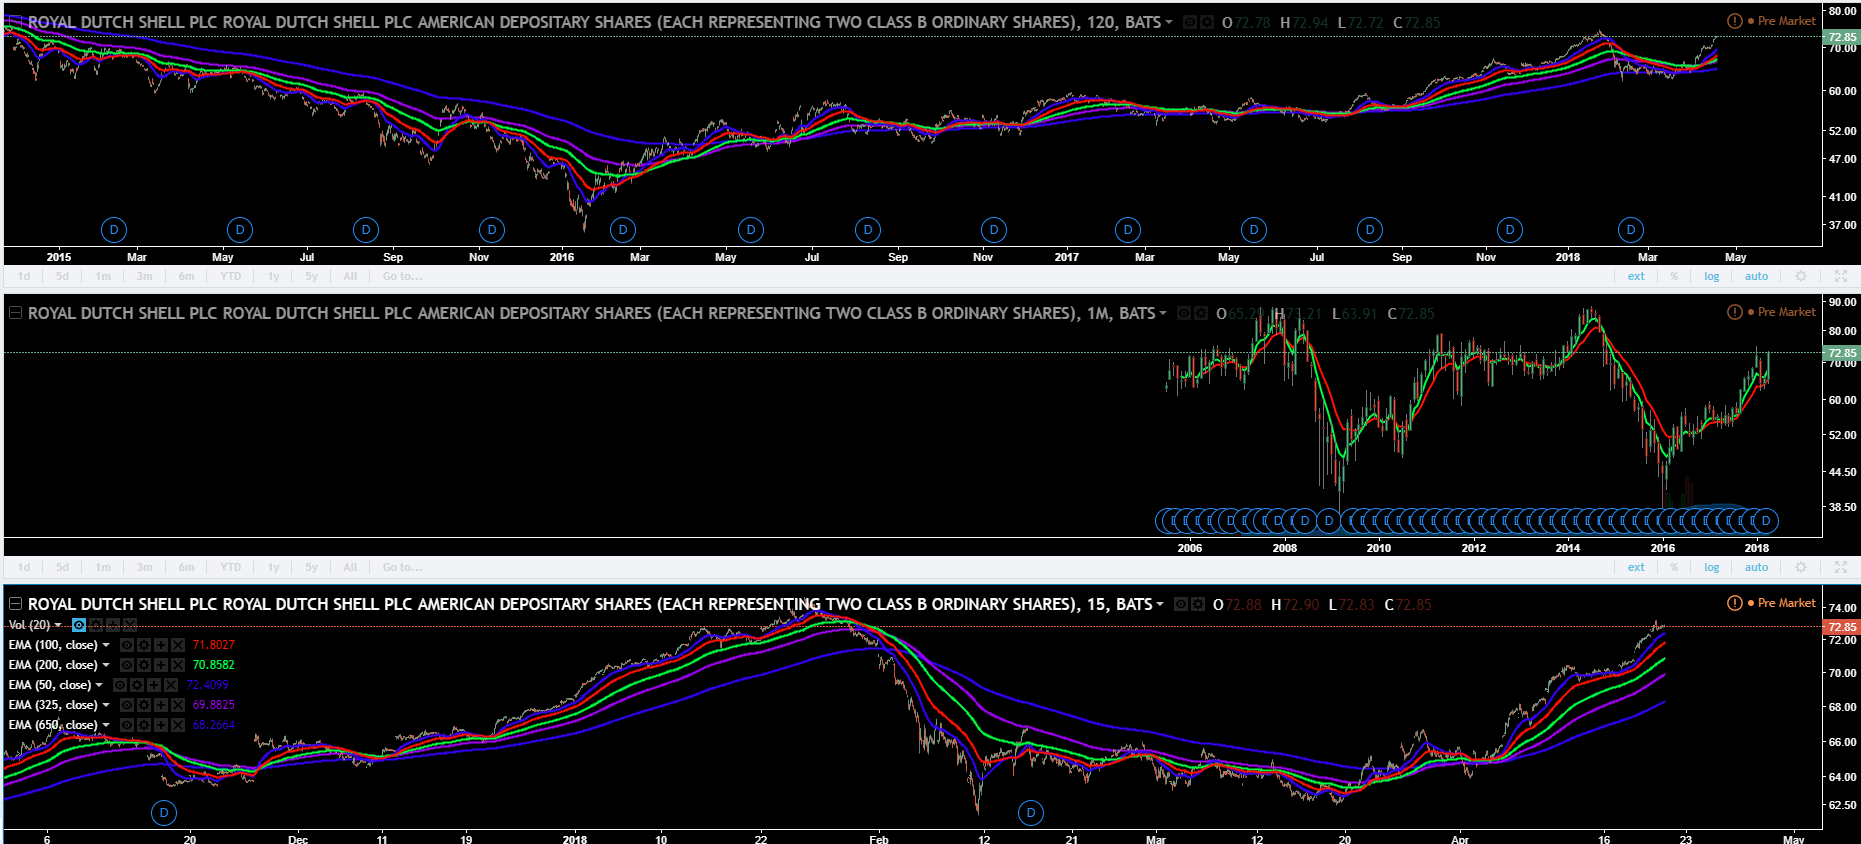This screenshot has height=844, width=1861.
Task: Click the 72.85 price label on the bottom chart's axis
Action: (1841, 627)
